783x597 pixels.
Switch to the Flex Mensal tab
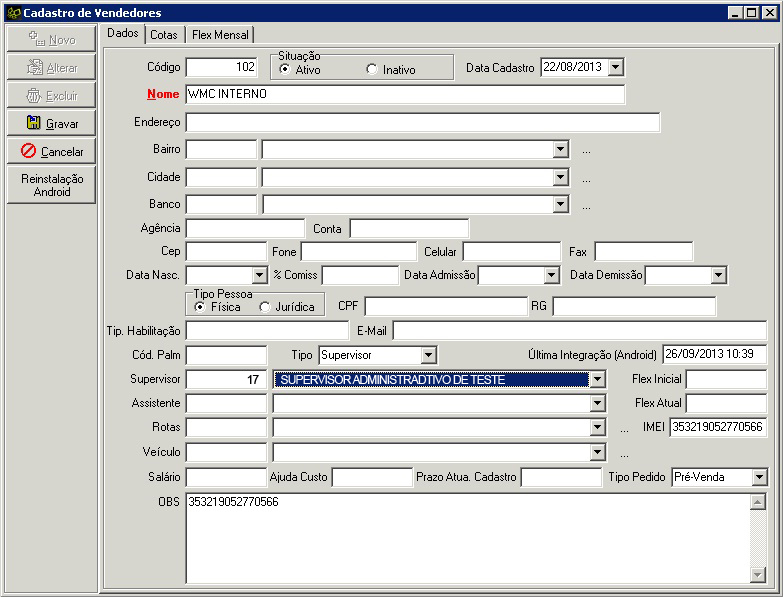[220, 34]
